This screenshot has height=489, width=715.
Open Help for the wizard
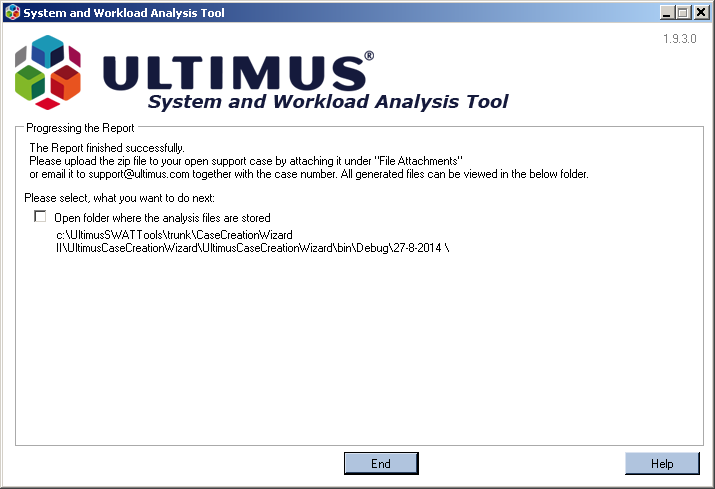click(662, 463)
